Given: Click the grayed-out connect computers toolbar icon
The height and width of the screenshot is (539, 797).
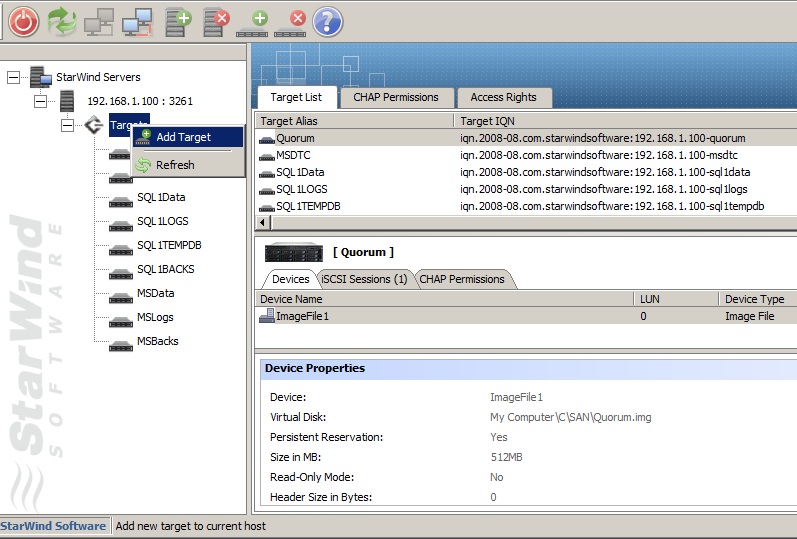Looking at the screenshot, I should [99, 20].
